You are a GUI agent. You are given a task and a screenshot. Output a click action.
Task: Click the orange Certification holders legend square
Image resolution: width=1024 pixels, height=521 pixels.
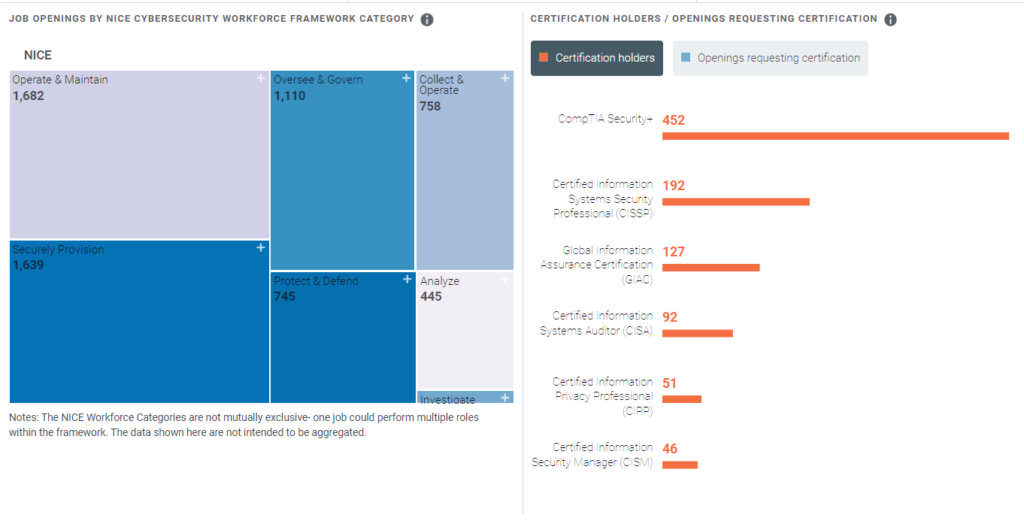[x=544, y=58]
